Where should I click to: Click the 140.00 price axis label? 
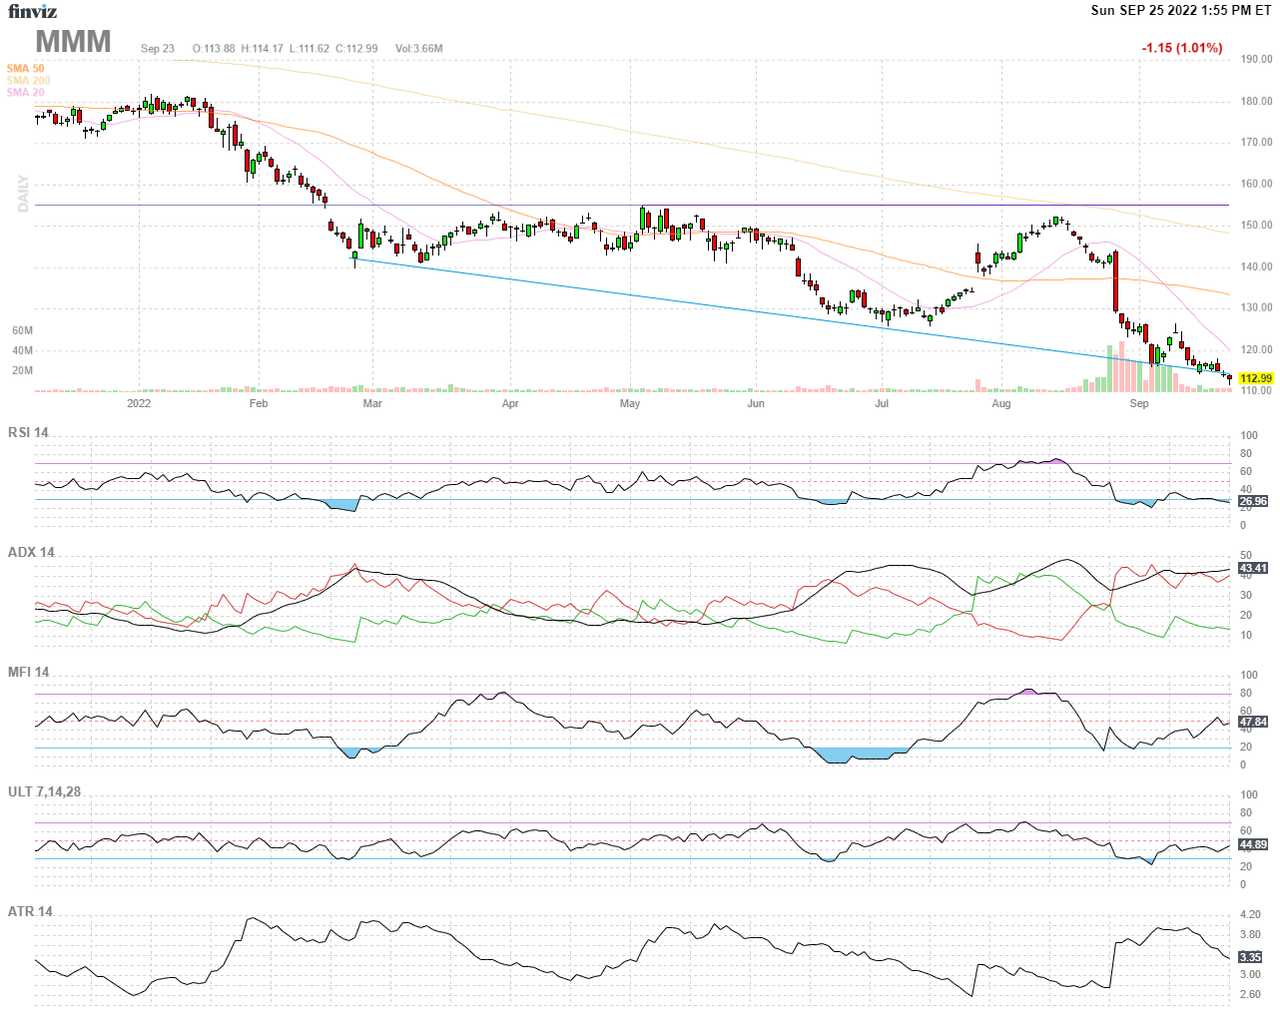click(x=1257, y=267)
